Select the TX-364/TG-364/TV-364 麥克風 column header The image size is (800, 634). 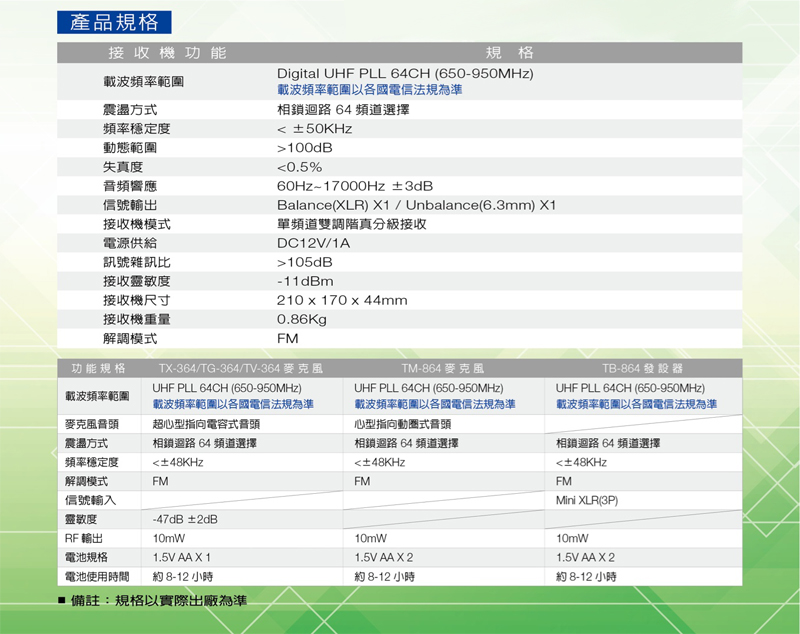coord(241,368)
